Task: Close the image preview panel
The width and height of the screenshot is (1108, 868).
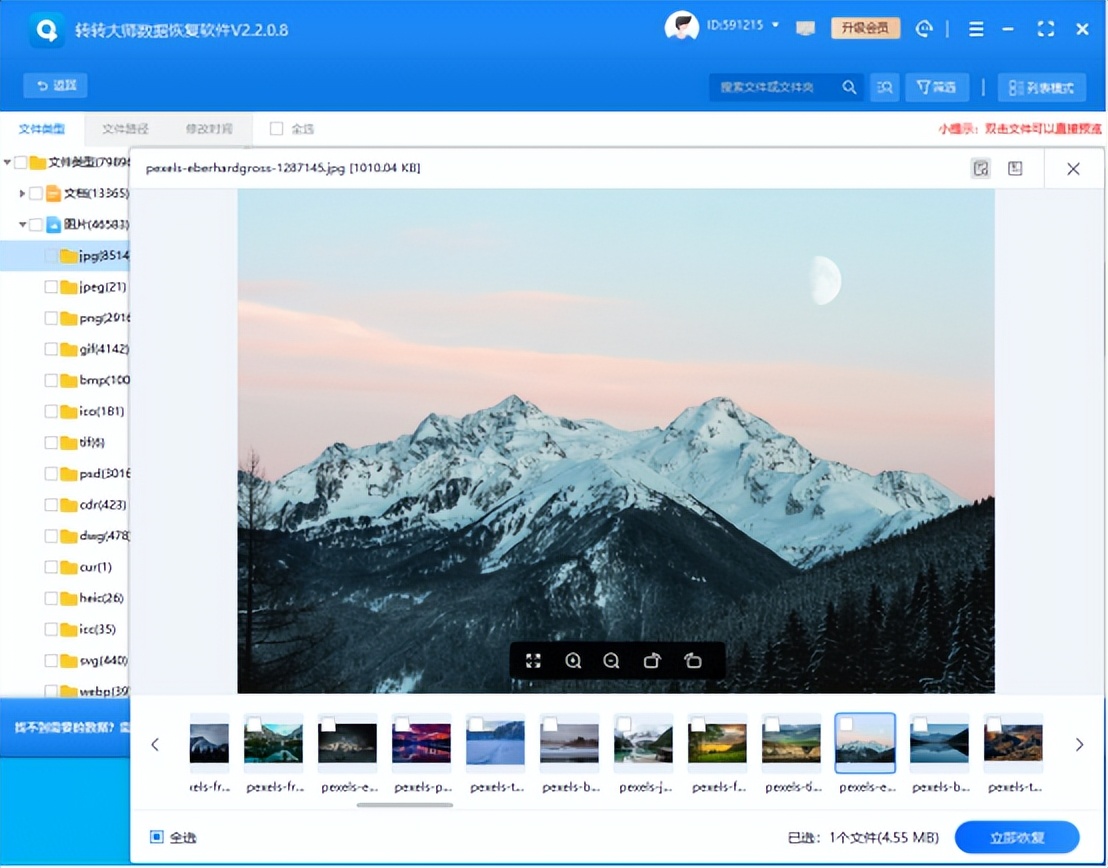Action: pos(1073,169)
